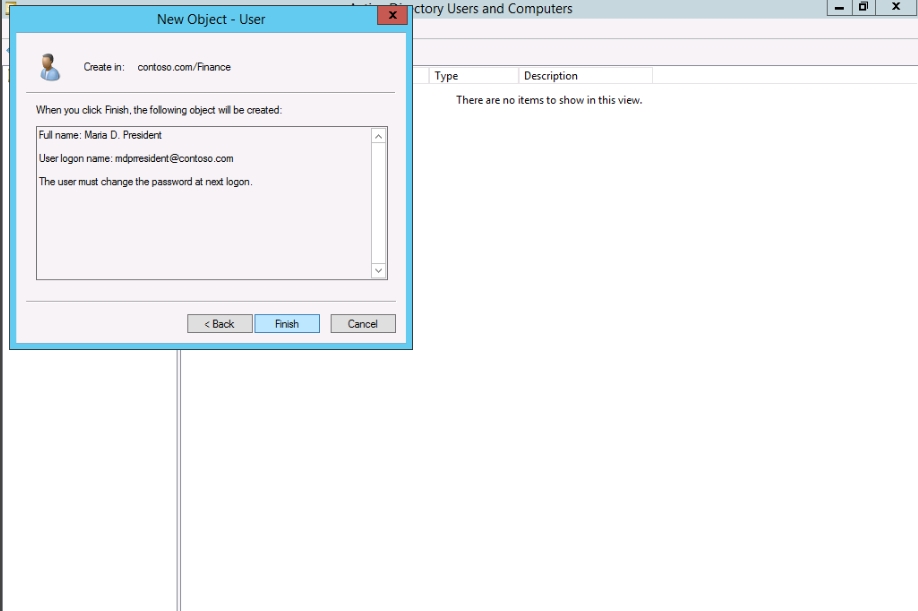Click the contoso.com/Finance container path

[x=184, y=67]
